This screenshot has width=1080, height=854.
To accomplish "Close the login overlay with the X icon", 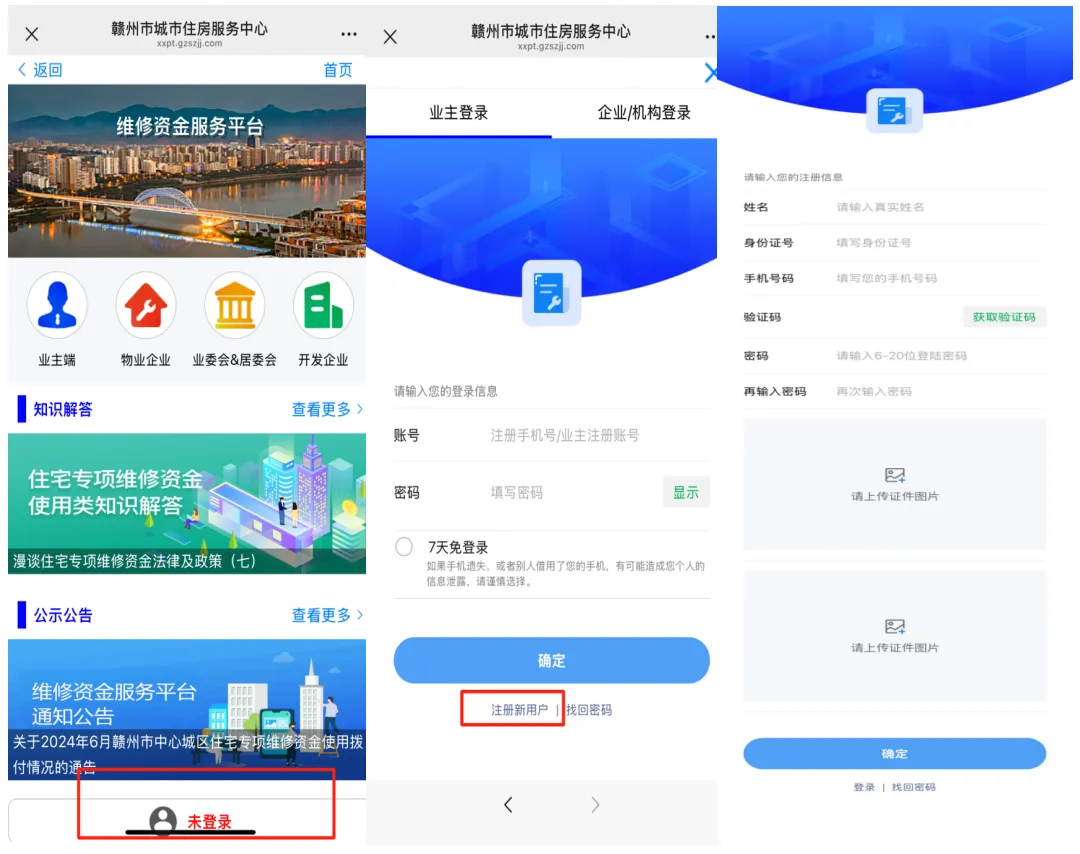I will tap(710, 72).
